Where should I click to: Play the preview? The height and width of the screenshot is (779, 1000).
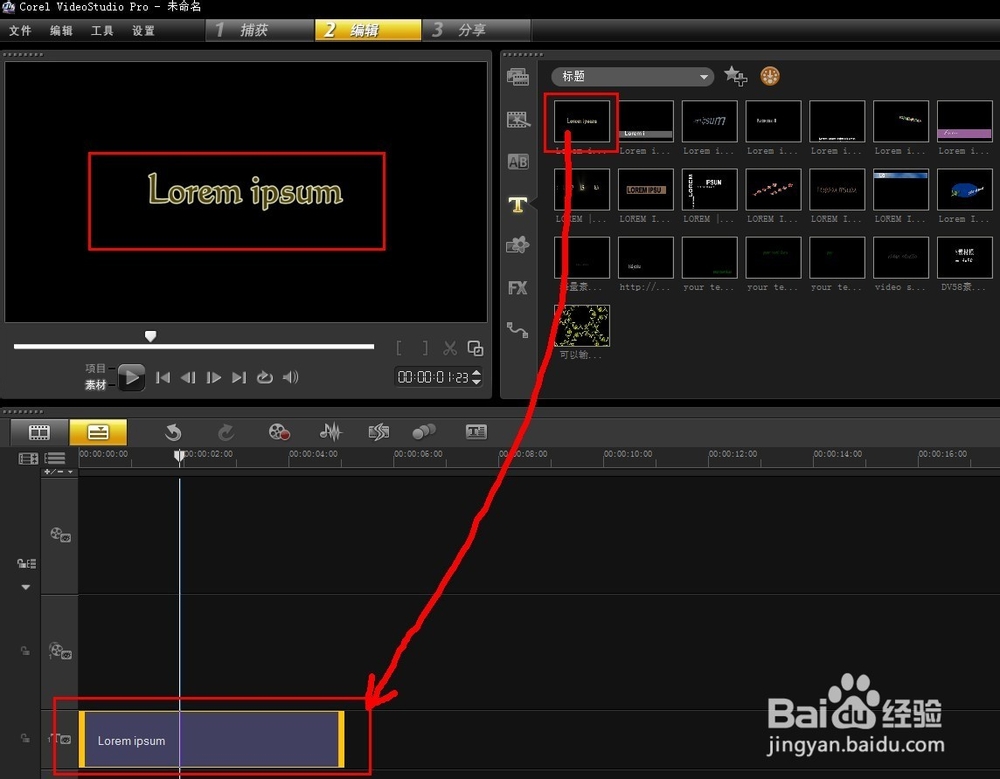131,377
